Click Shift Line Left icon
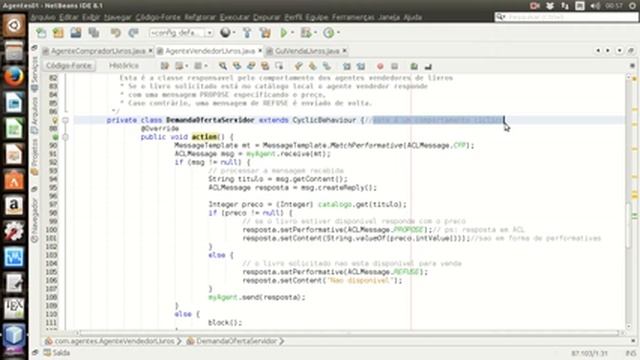Viewport: 640px width, 360px height. pyautogui.click(x=347, y=66)
